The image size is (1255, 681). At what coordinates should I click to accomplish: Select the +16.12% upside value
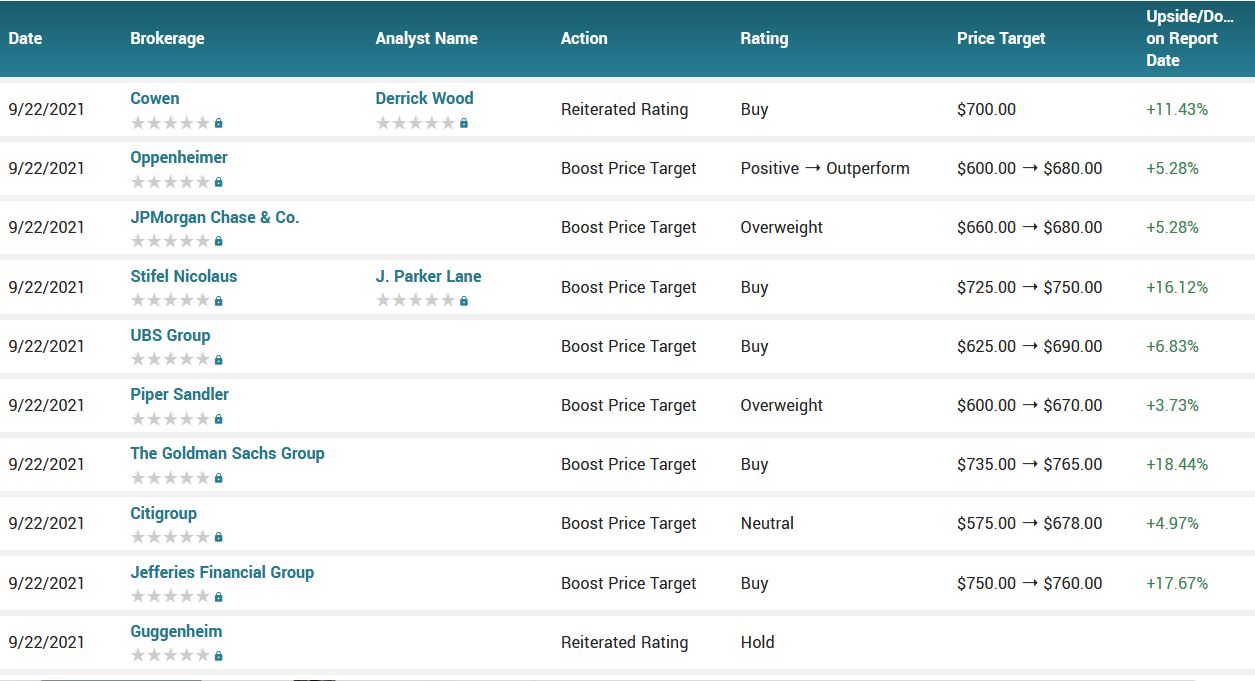click(1177, 287)
